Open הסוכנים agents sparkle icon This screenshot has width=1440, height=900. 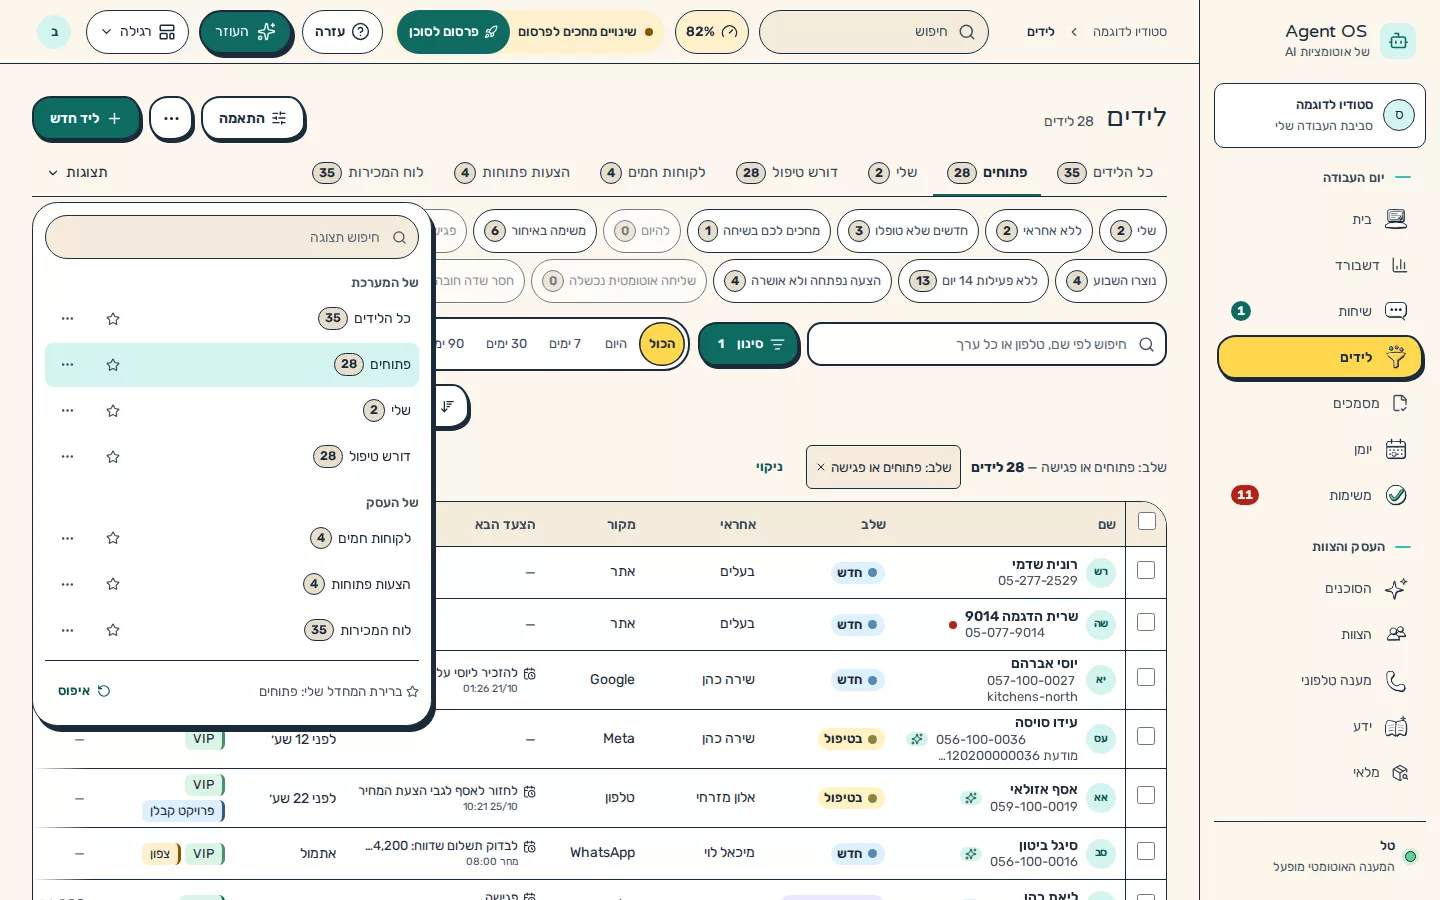coord(1396,588)
